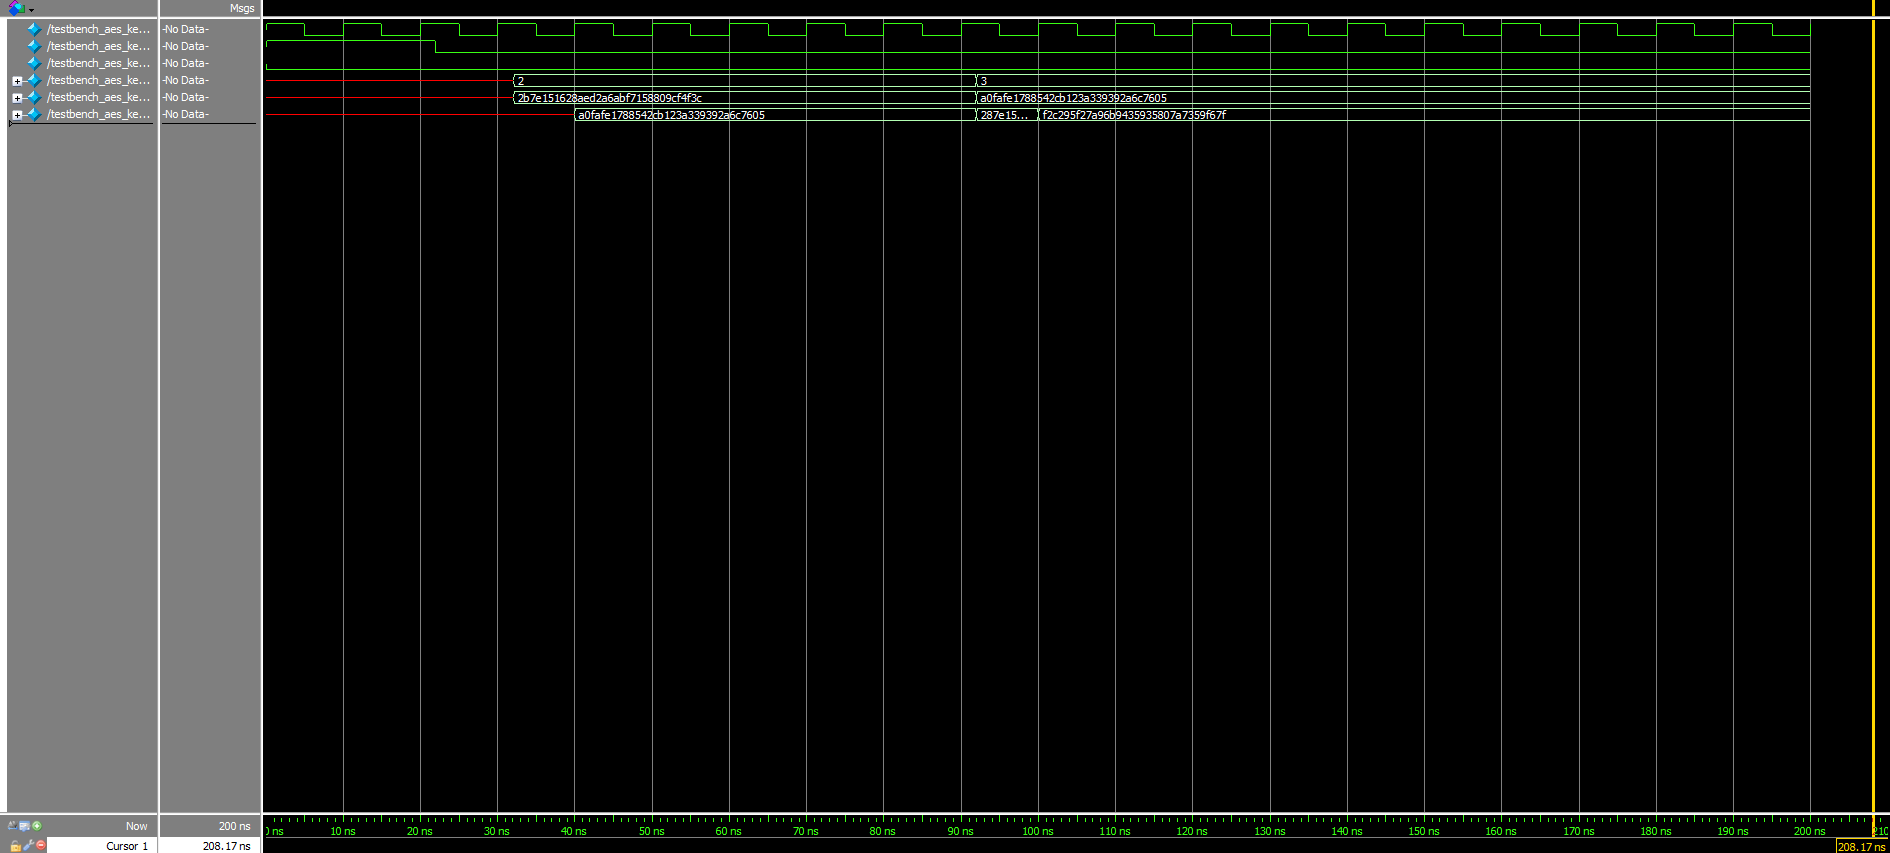Open the dropdown arrow beside the objects icon
This screenshot has width=1890, height=853.
[x=32, y=10]
